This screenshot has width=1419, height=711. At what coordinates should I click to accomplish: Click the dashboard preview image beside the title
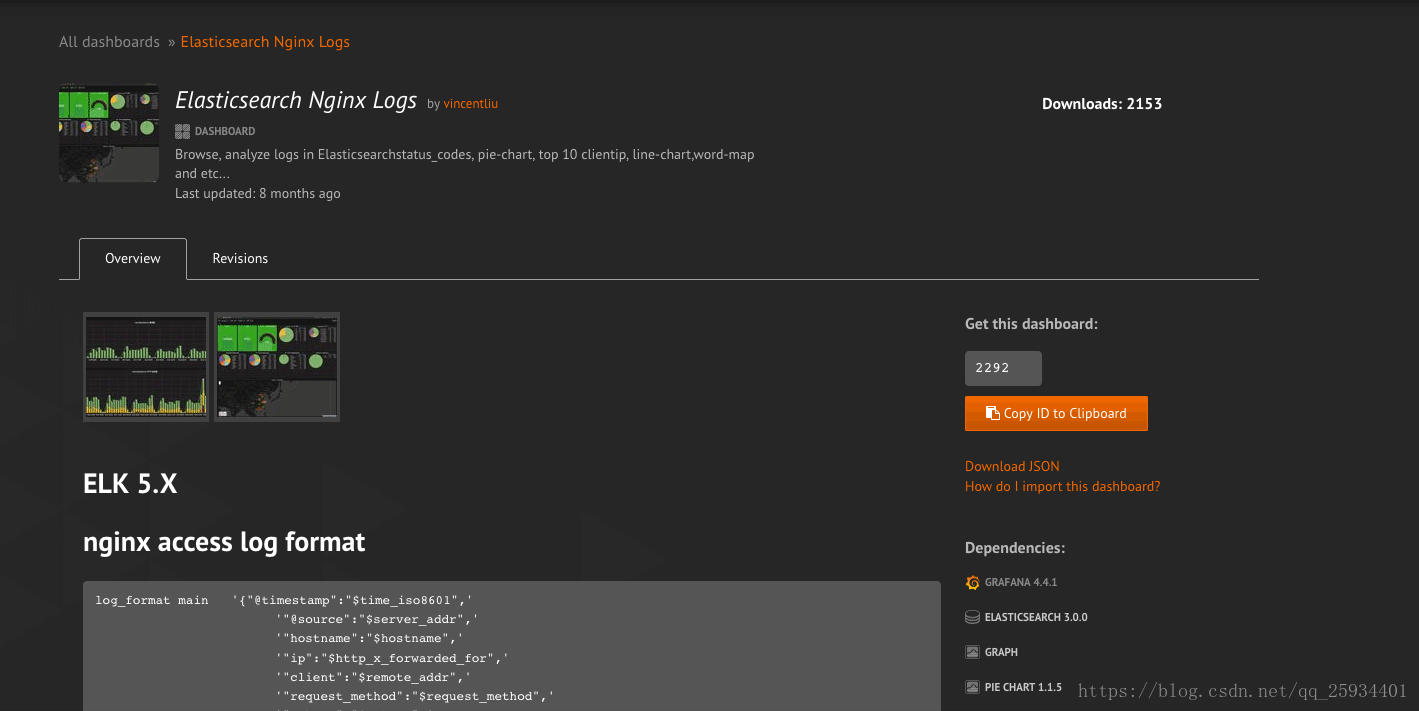[x=109, y=133]
